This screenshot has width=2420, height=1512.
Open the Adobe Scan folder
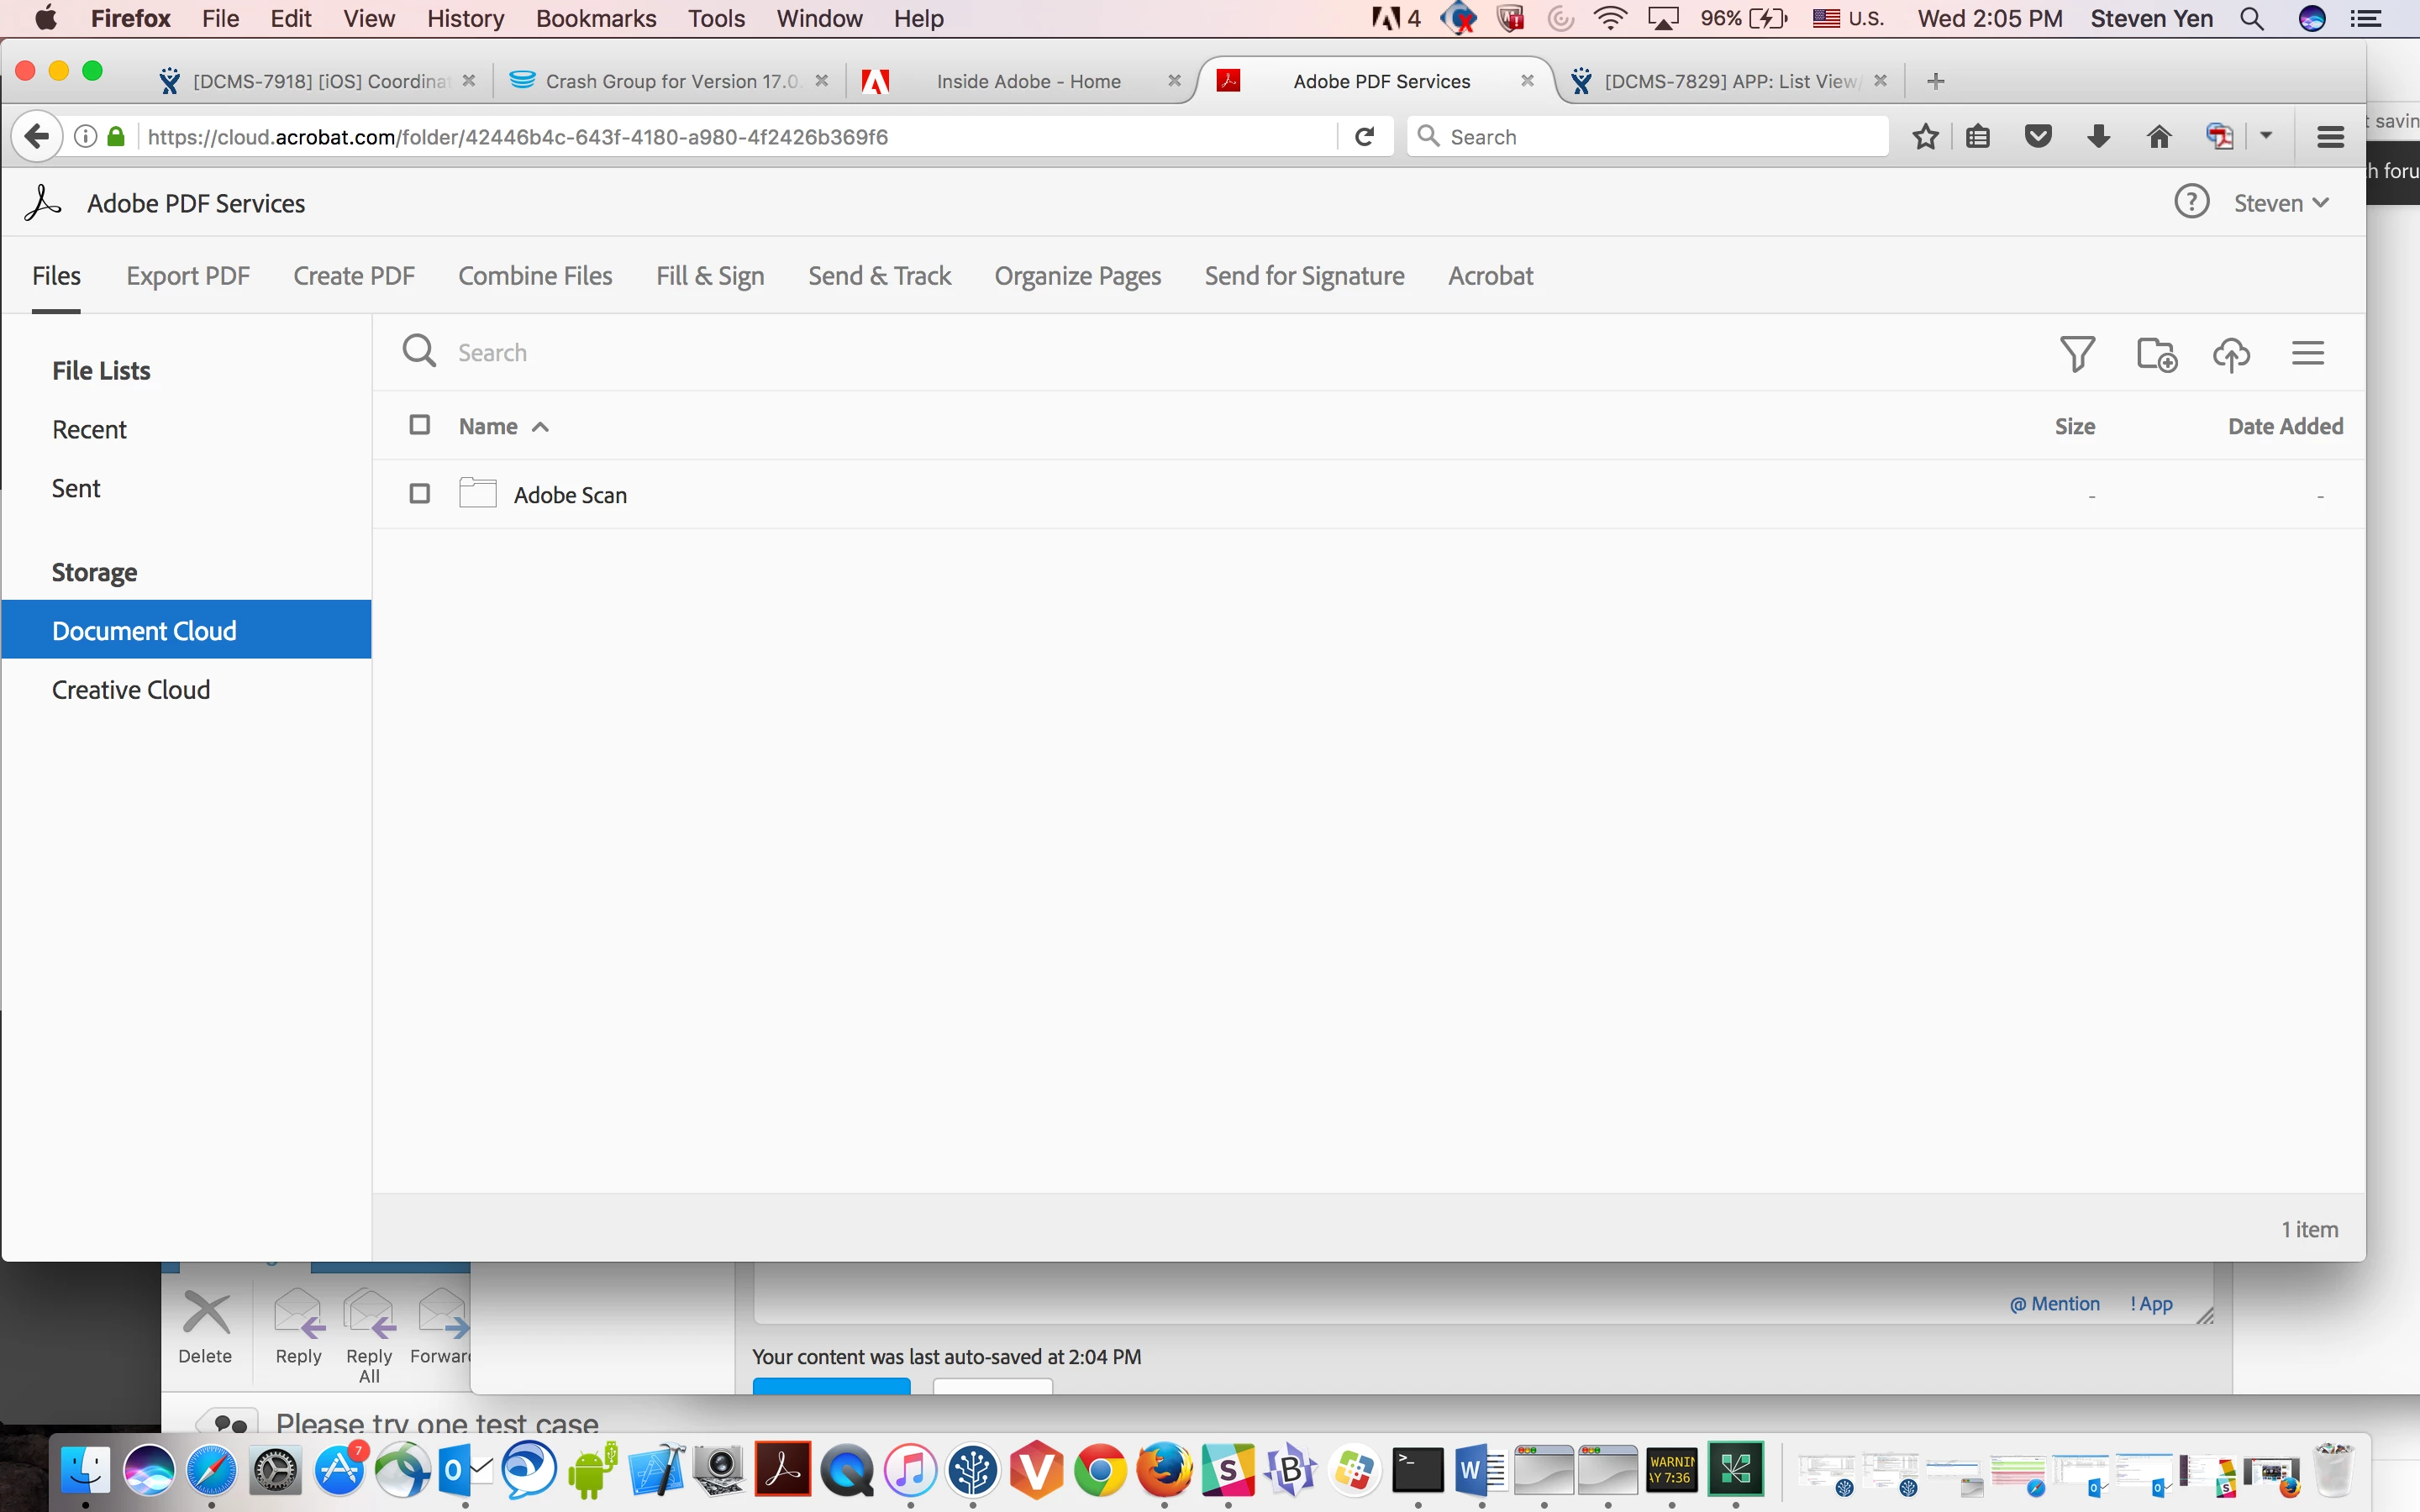(570, 495)
